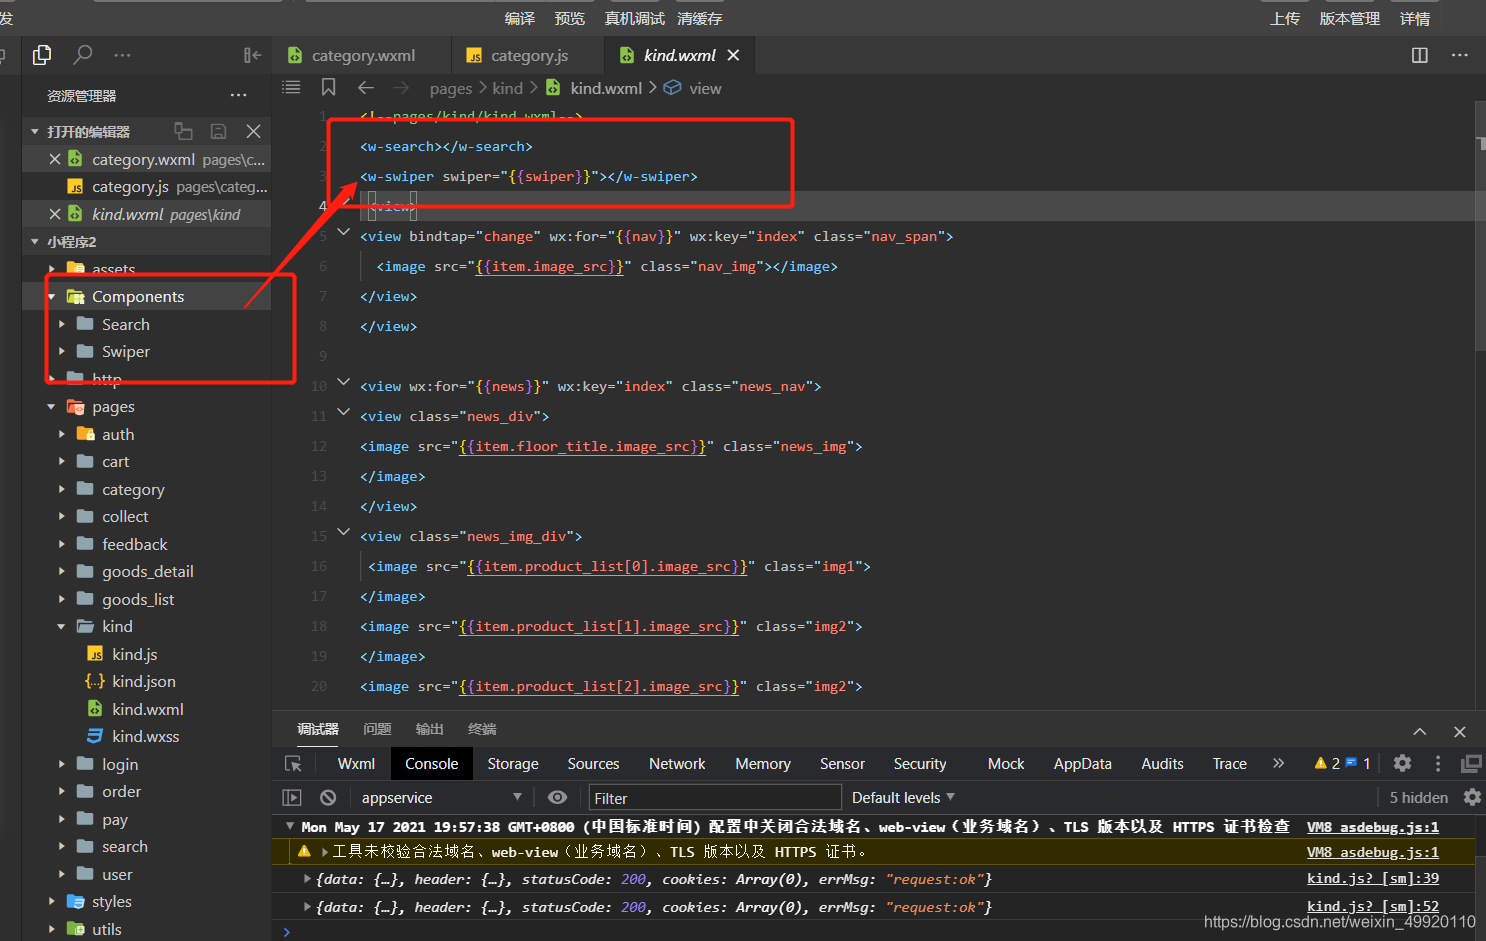Screen dimensions: 1486x941
Task: Open the Console tab
Action: [431, 764]
